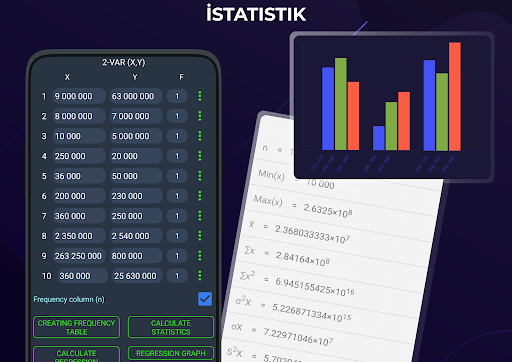Open row 8 three-dot options menu
Image resolution: width=512 pixels, height=362 pixels.
(200, 236)
